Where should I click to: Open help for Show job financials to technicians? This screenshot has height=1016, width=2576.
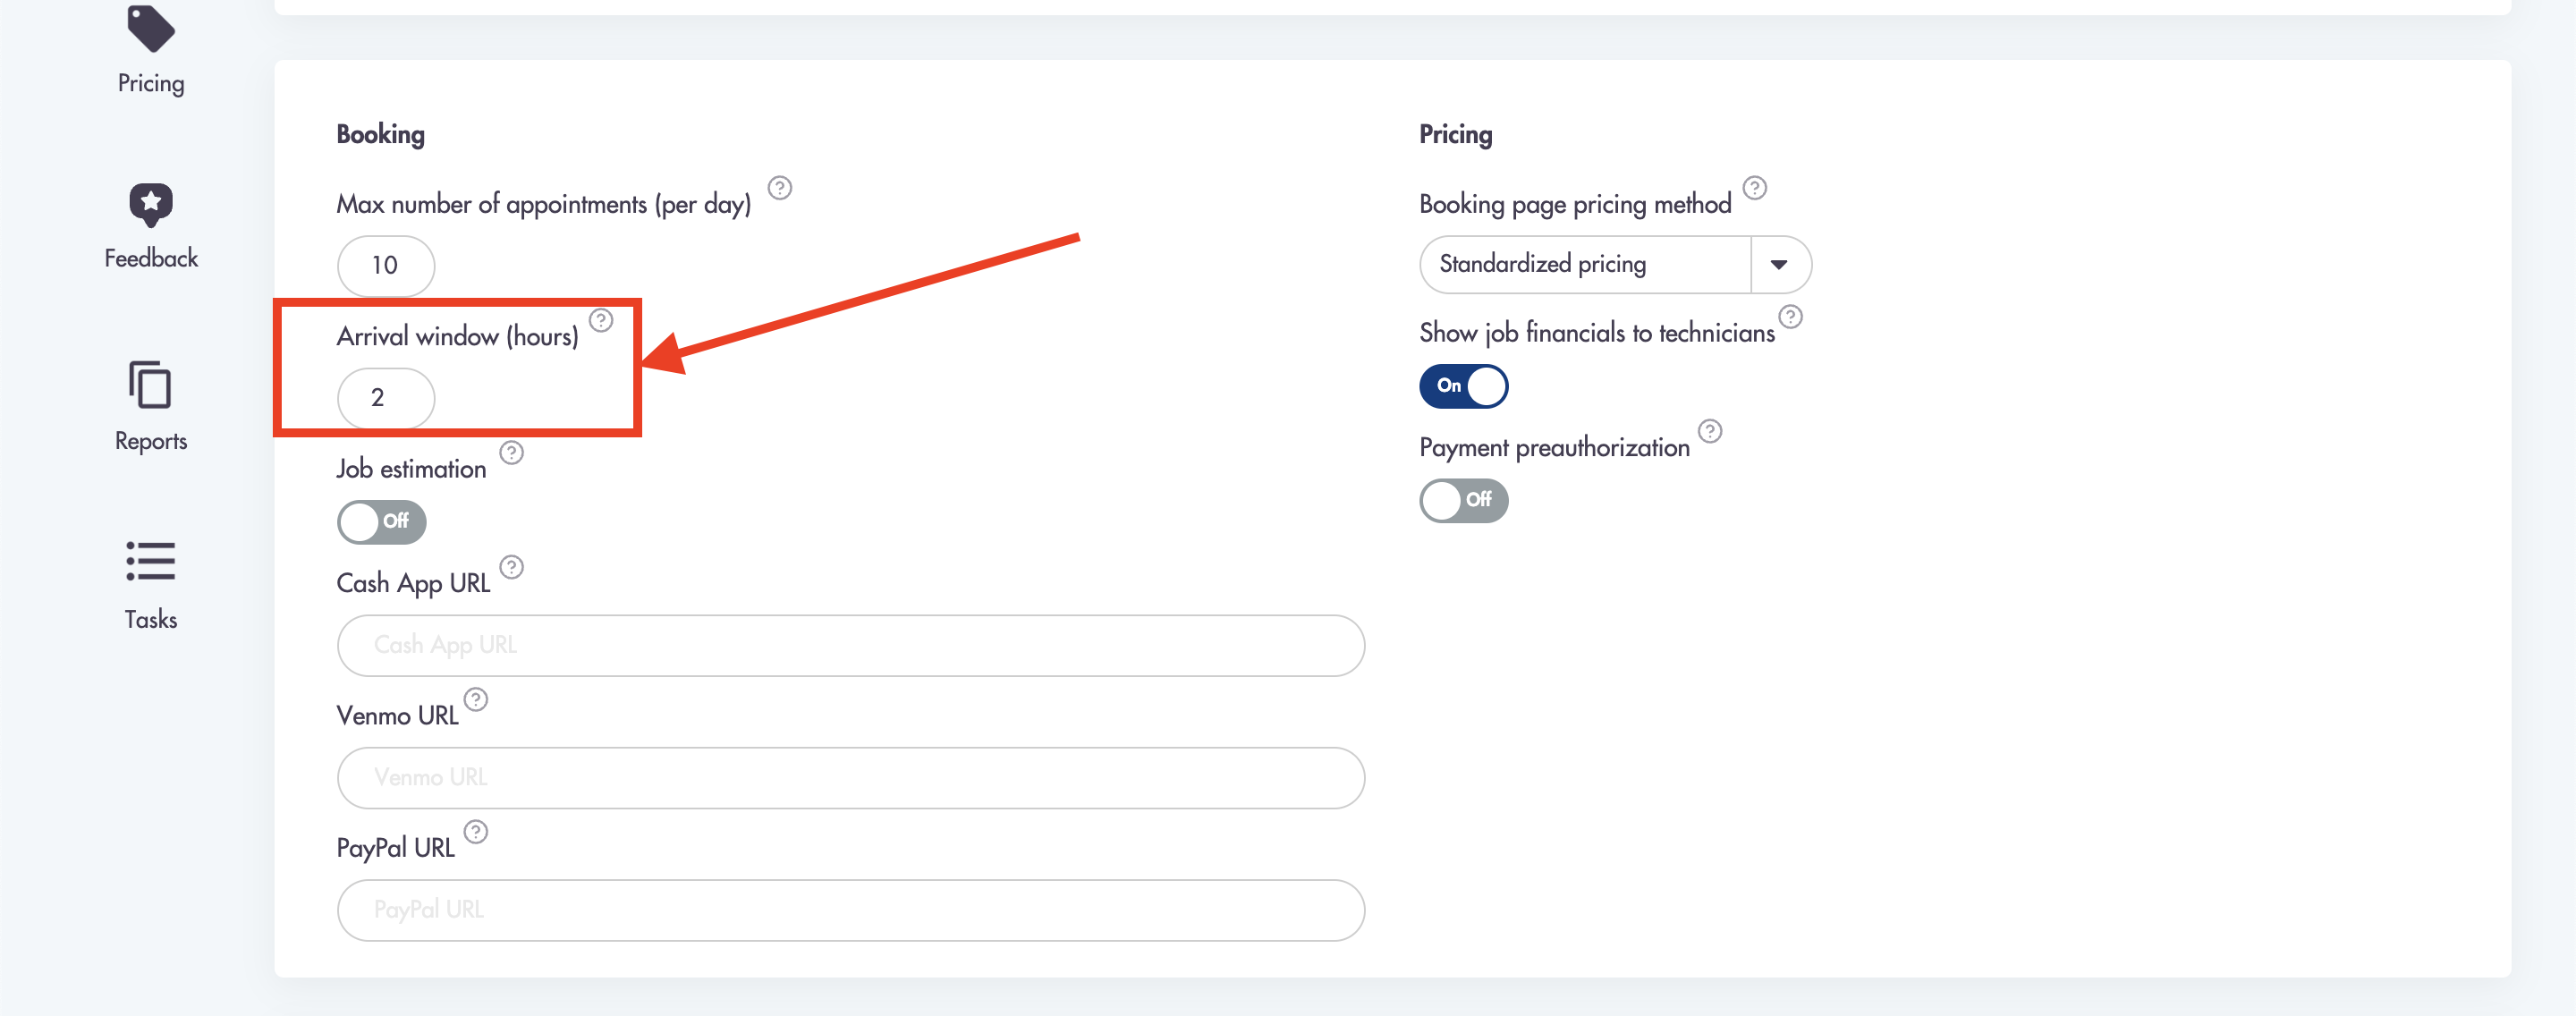(1790, 317)
